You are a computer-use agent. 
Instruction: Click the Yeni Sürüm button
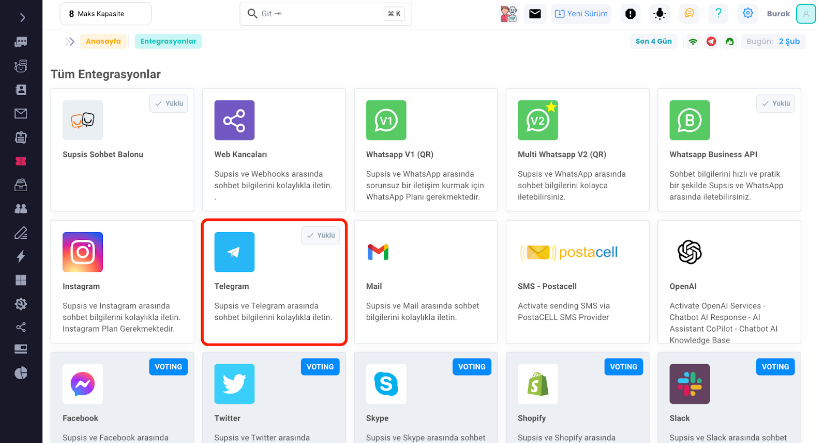pos(581,14)
